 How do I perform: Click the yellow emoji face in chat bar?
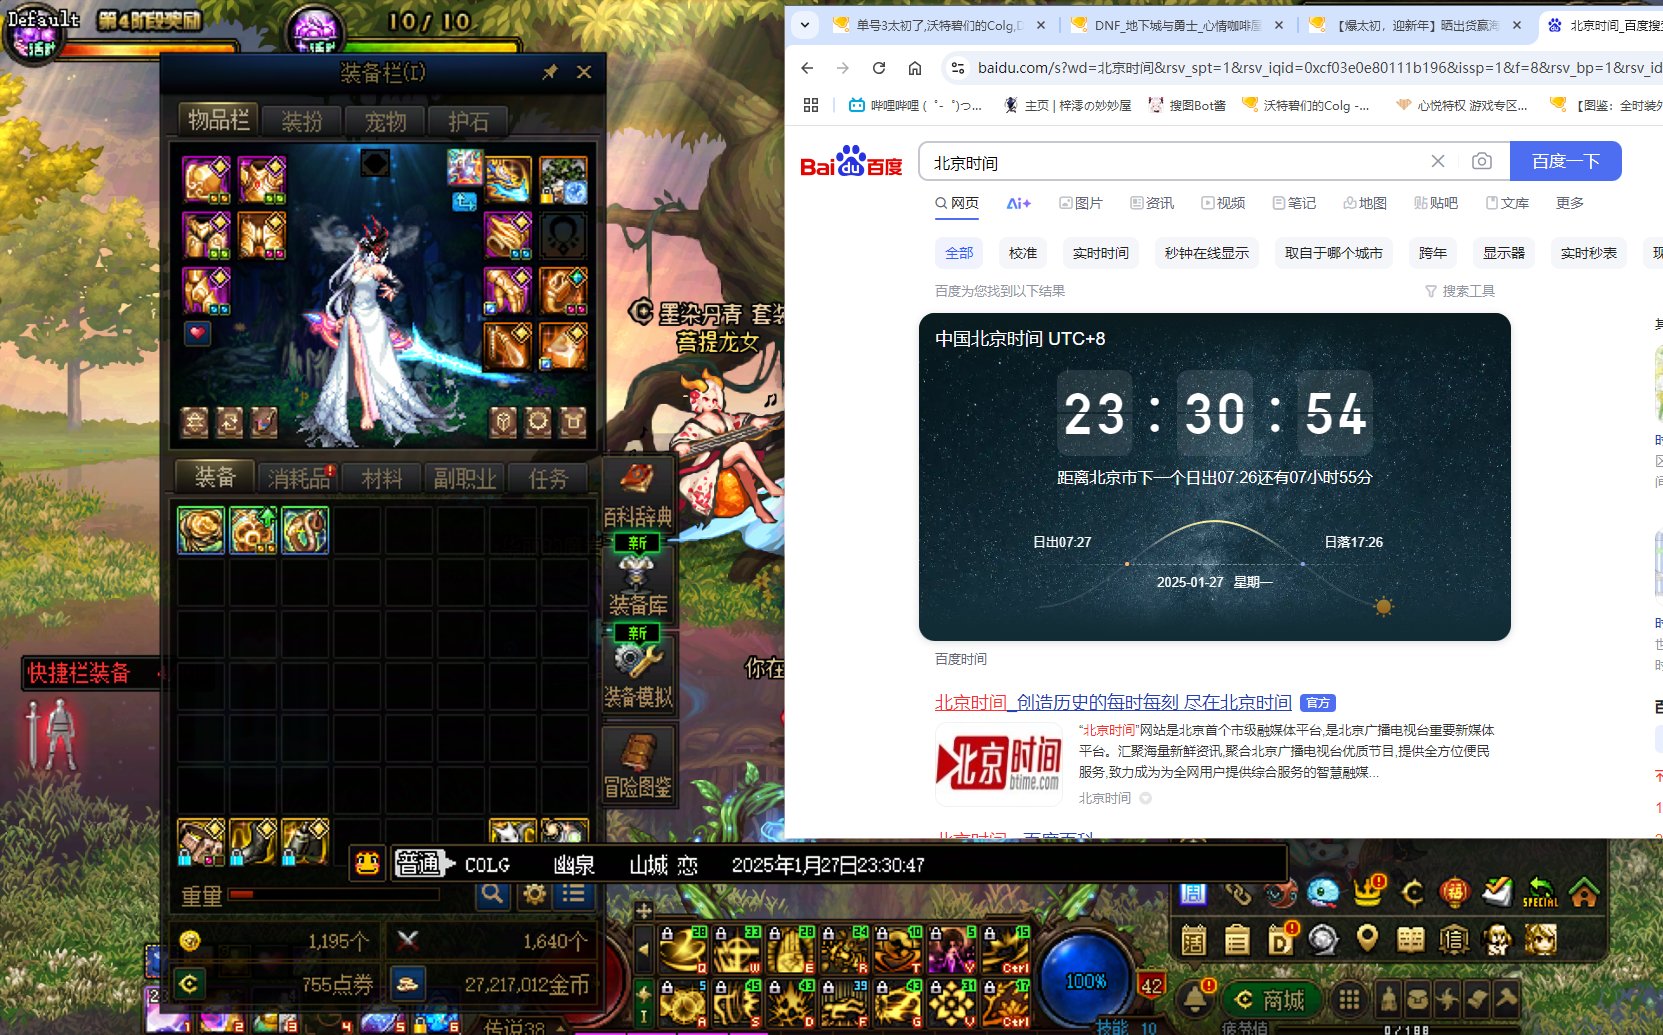click(x=367, y=863)
